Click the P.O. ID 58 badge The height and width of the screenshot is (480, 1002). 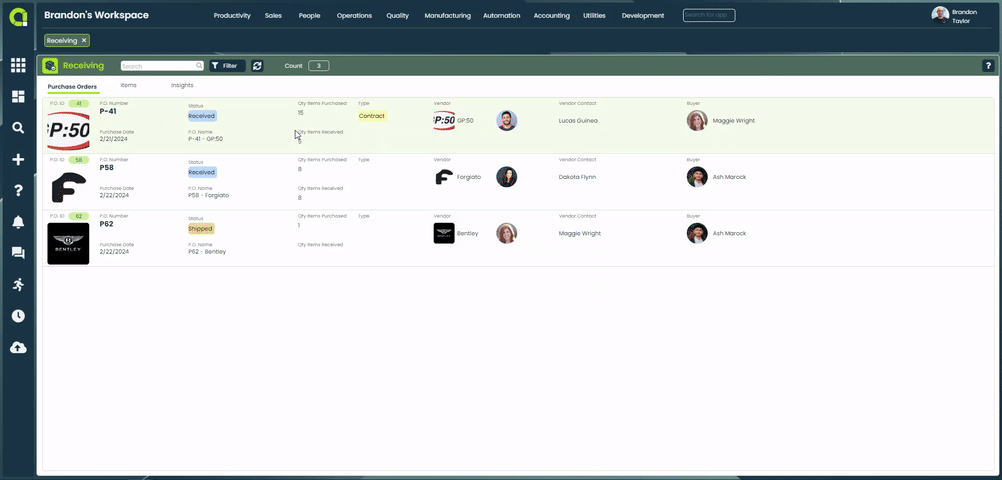tap(79, 160)
